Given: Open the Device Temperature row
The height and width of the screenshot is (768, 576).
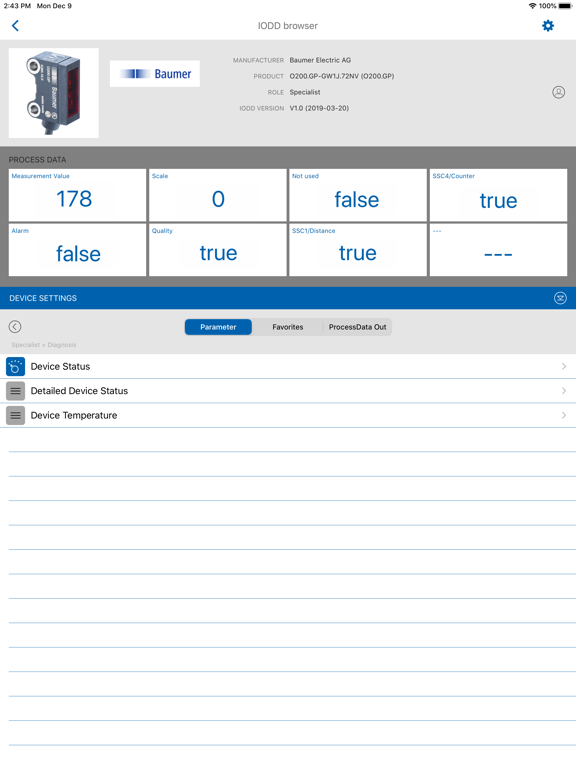Looking at the screenshot, I should tap(288, 415).
